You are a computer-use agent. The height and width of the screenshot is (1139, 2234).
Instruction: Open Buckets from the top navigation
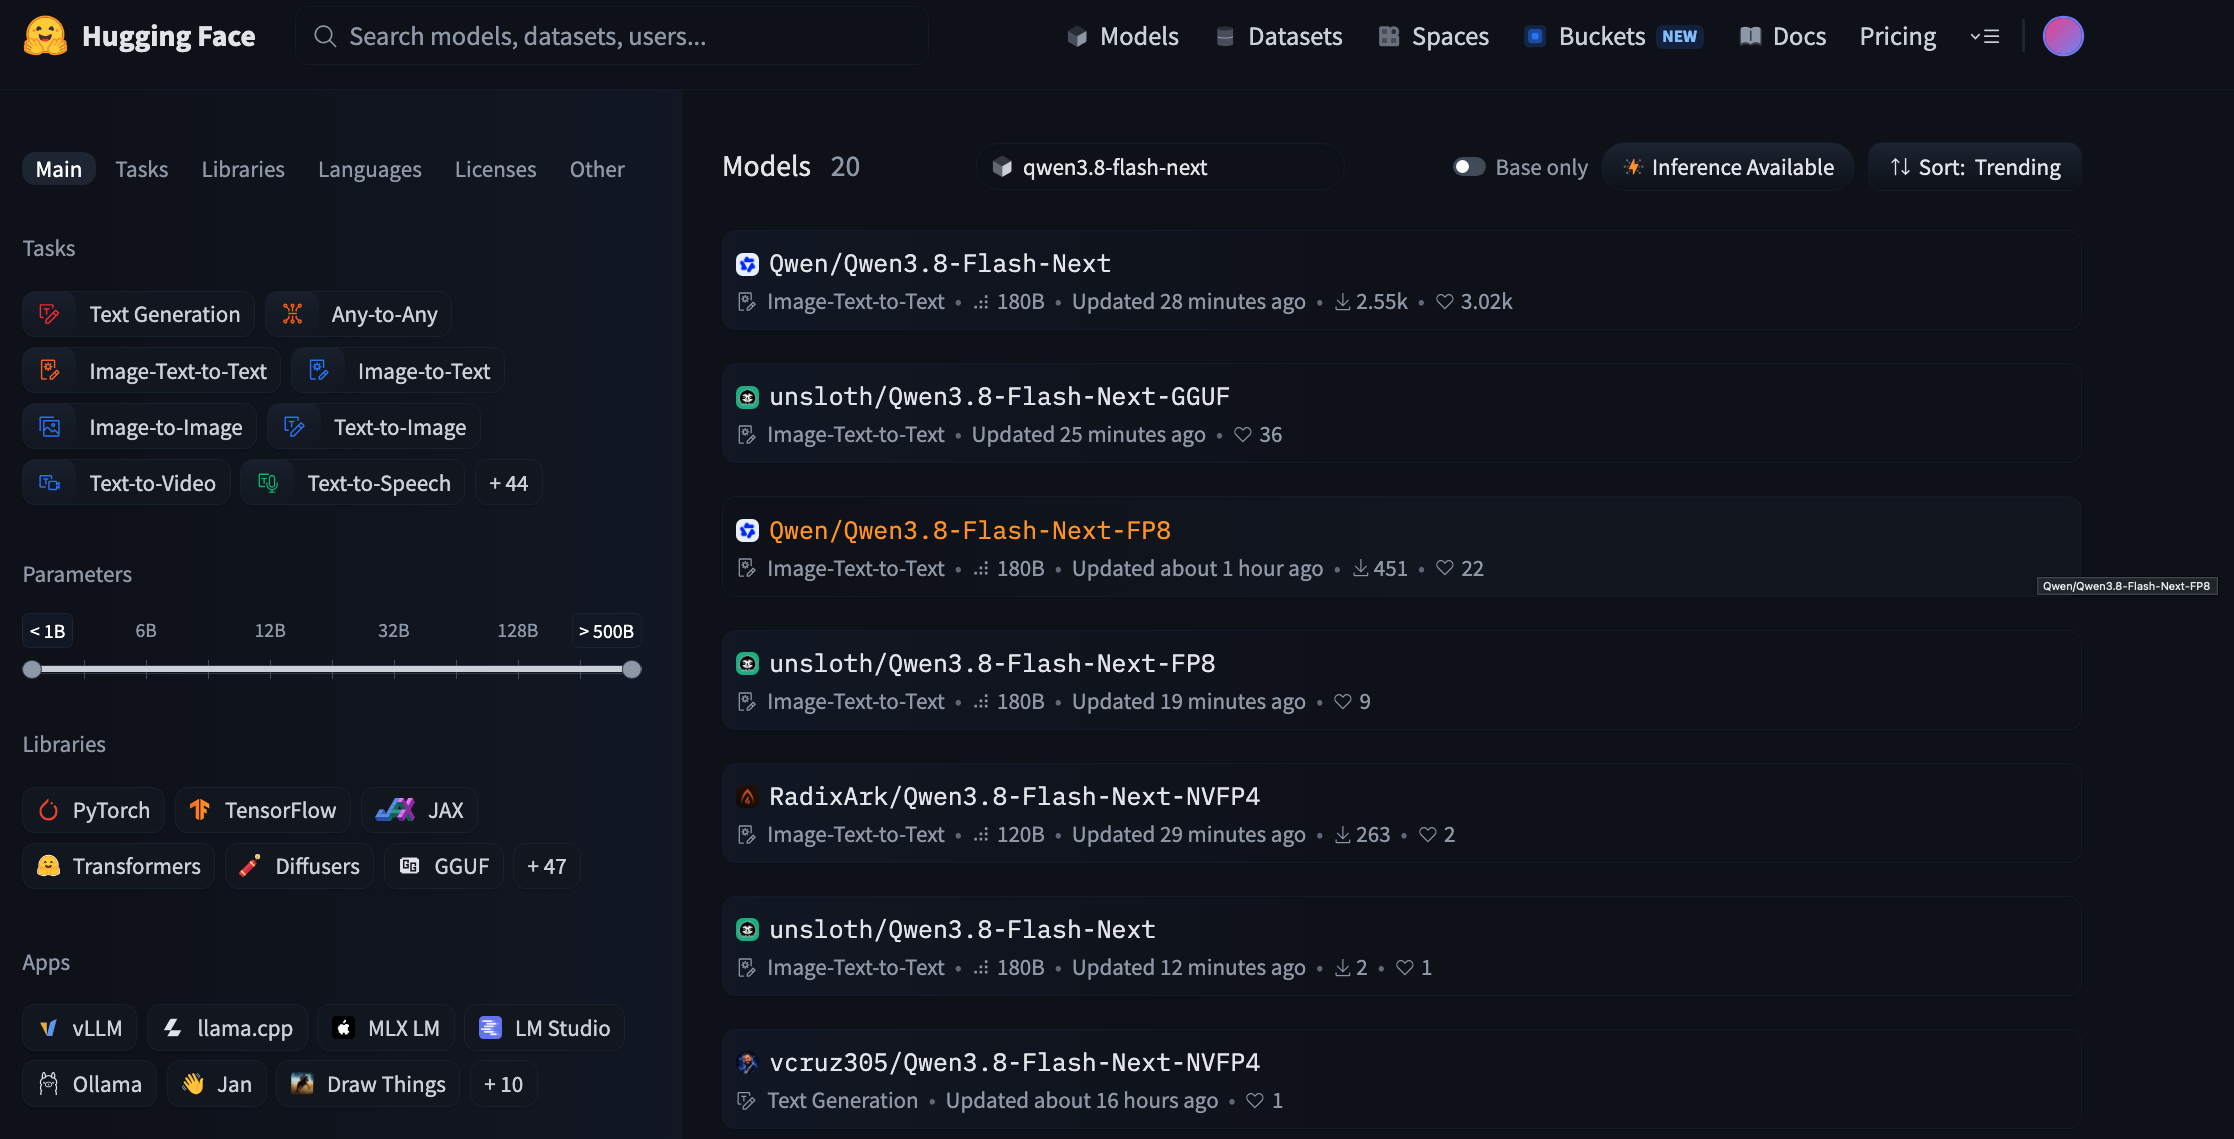click(x=1614, y=36)
